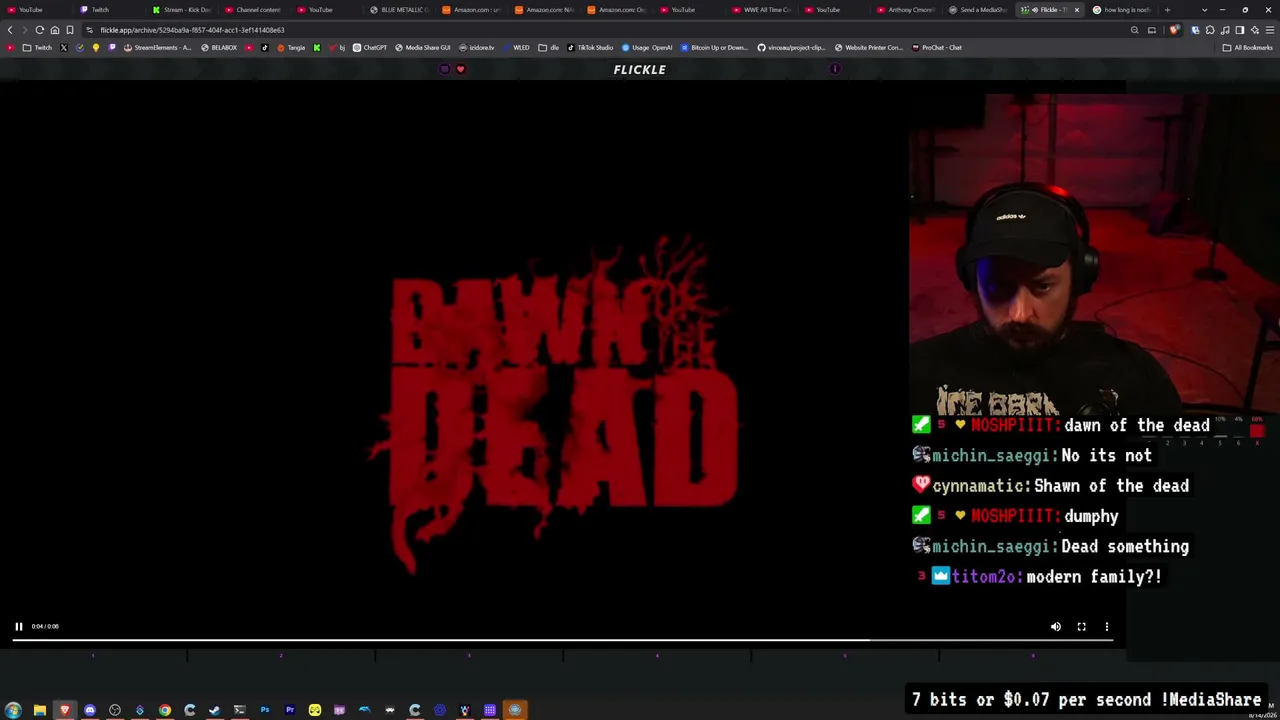The height and width of the screenshot is (720, 1280).
Task: Open the 'how long is' Google tab
Action: tap(1123, 10)
